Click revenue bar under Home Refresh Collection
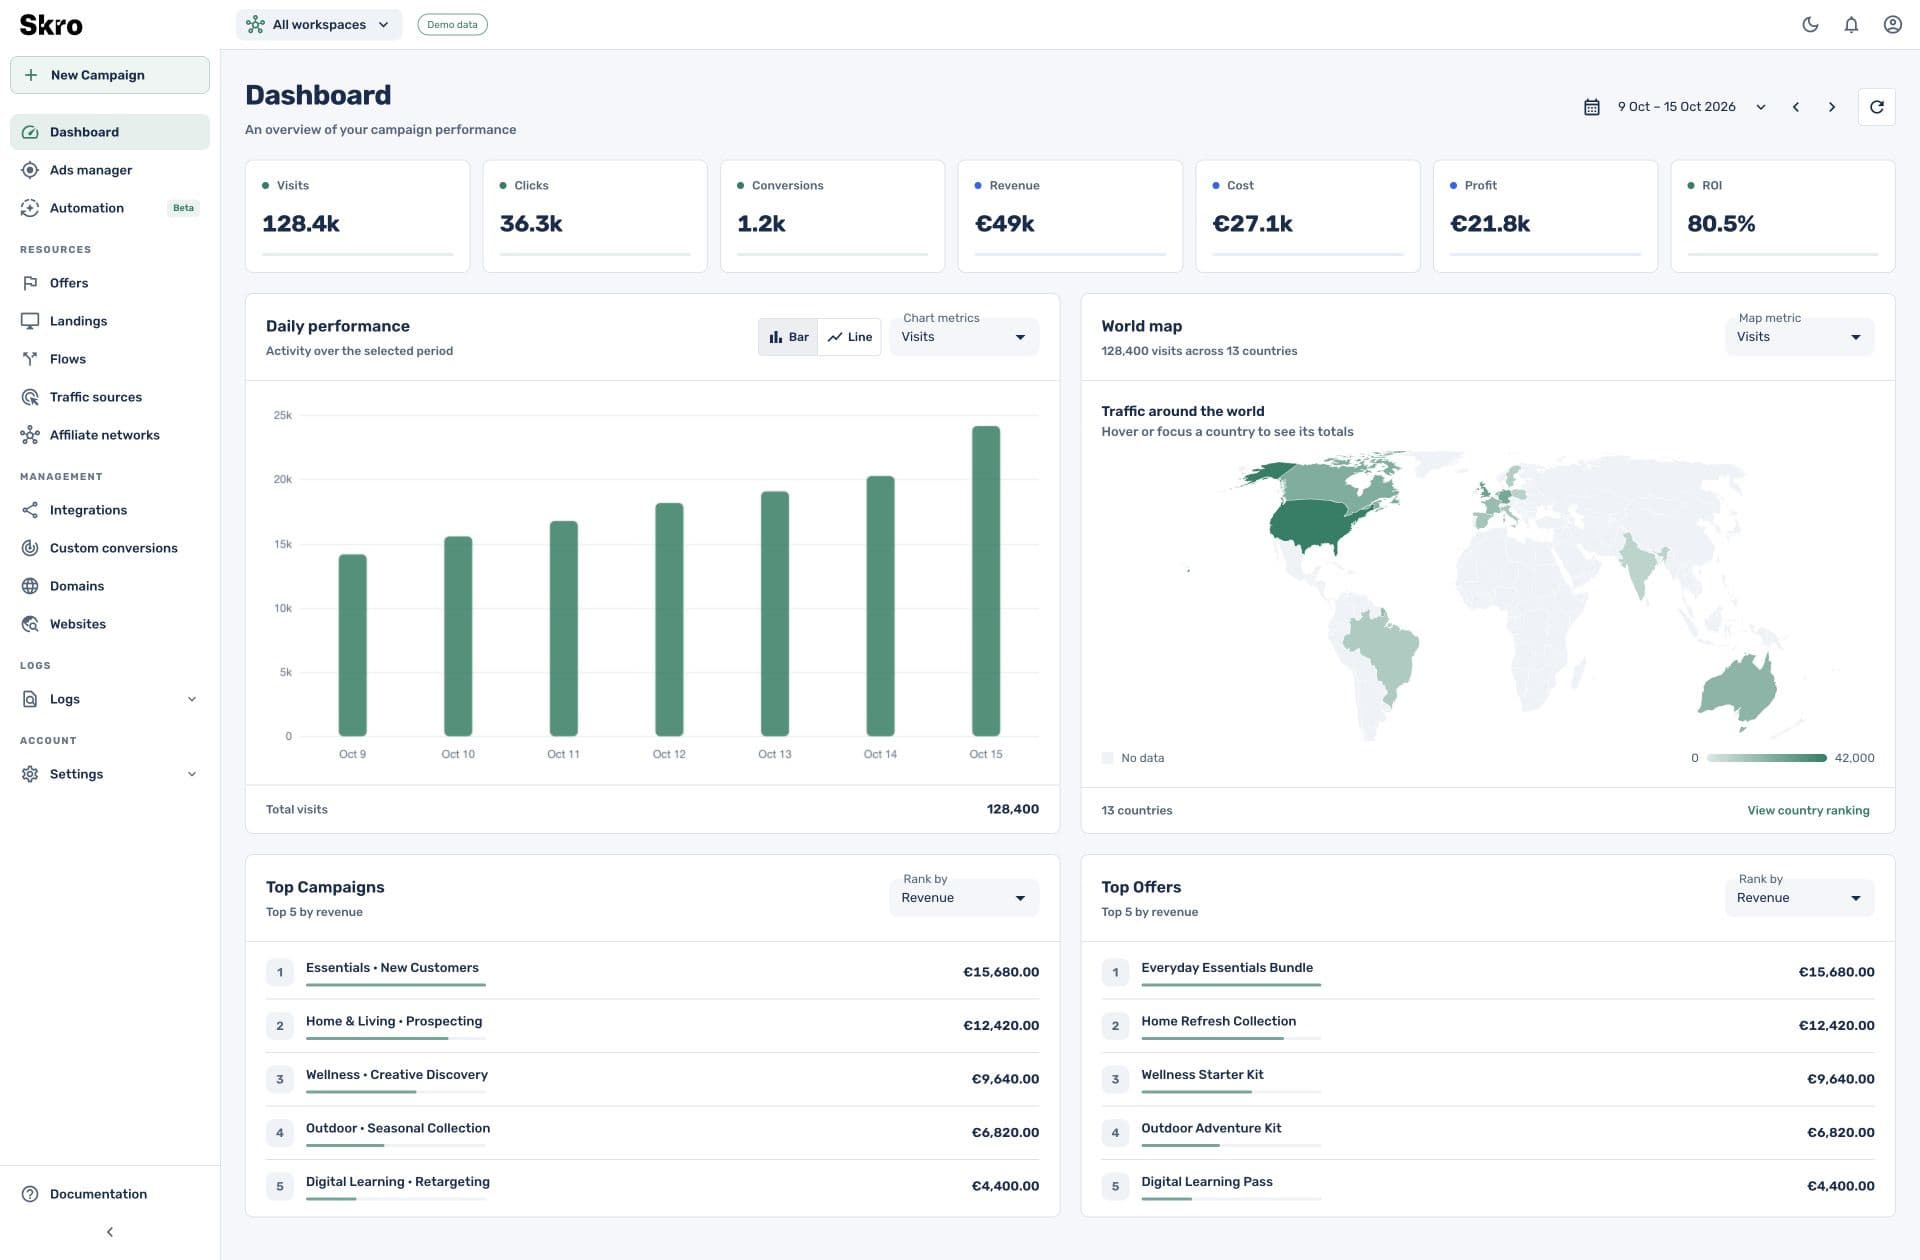1920x1260 pixels. 1231,1038
